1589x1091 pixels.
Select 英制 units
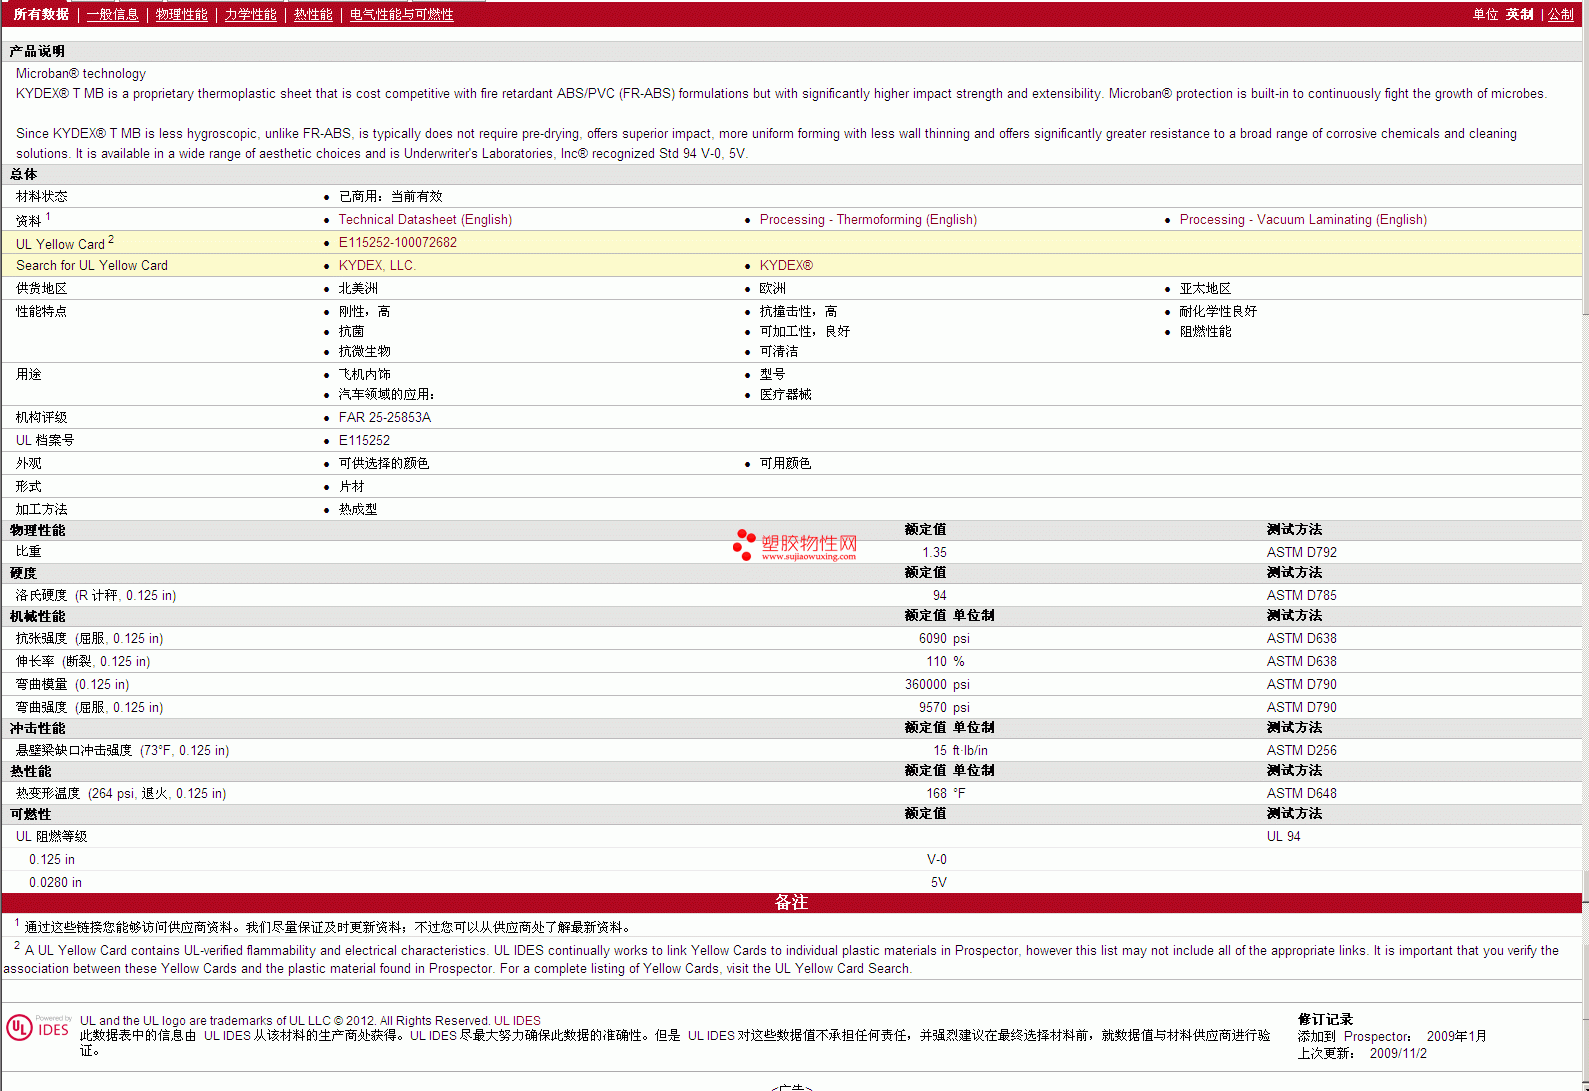click(1519, 14)
